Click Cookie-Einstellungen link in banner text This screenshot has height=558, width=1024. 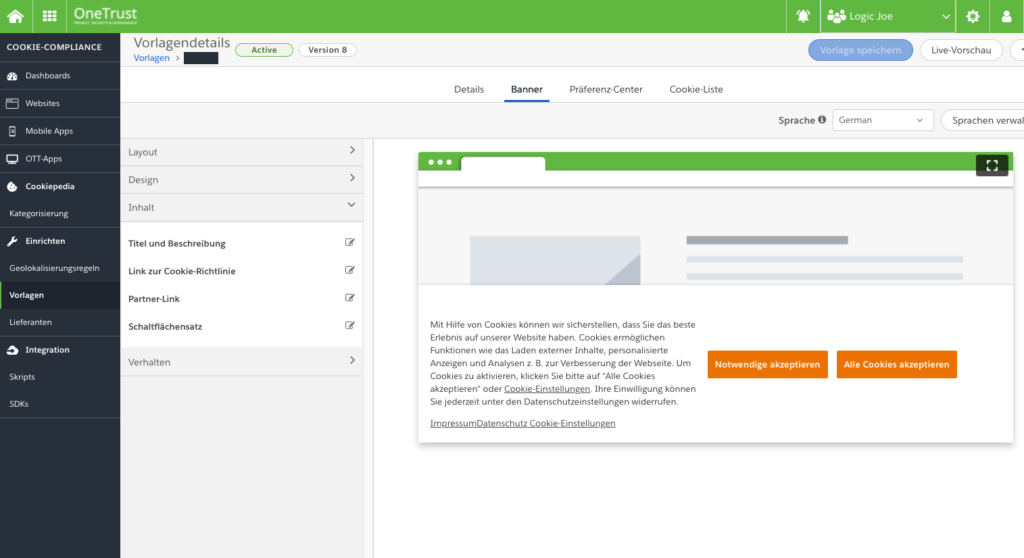click(547, 389)
